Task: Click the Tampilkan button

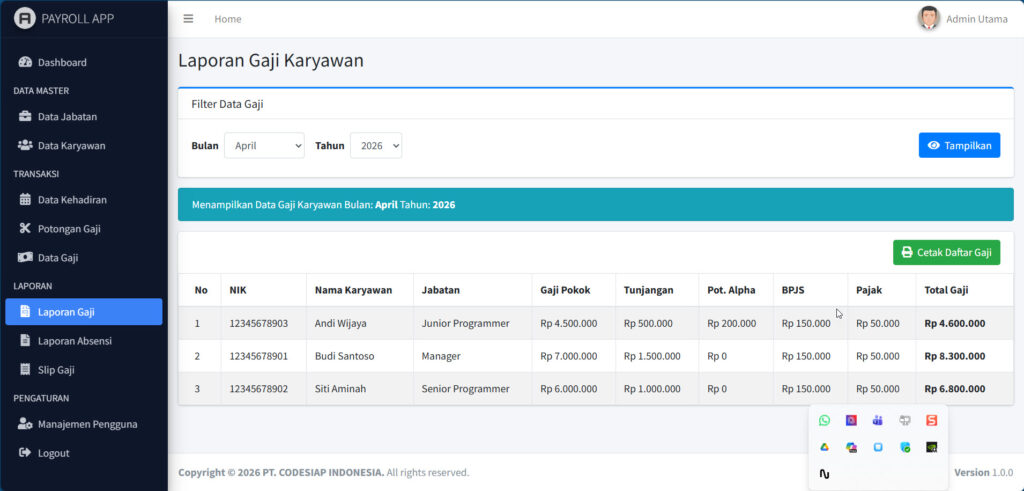Action: (958, 146)
